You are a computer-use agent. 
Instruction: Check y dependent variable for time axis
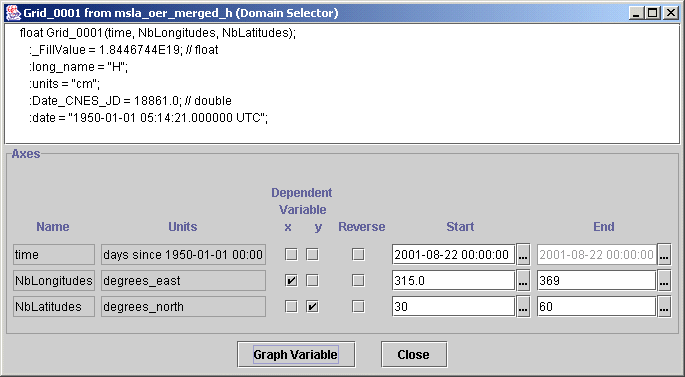pos(312,254)
